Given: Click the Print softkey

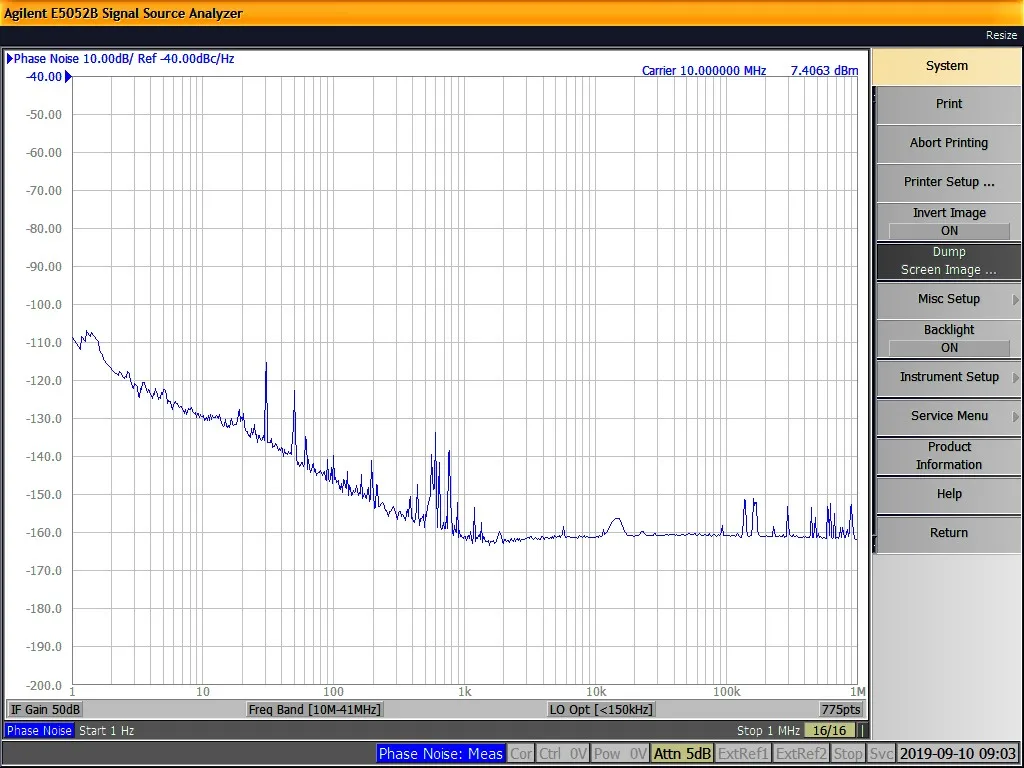Looking at the screenshot, I should pyautogui.click(x=948, y=104).
